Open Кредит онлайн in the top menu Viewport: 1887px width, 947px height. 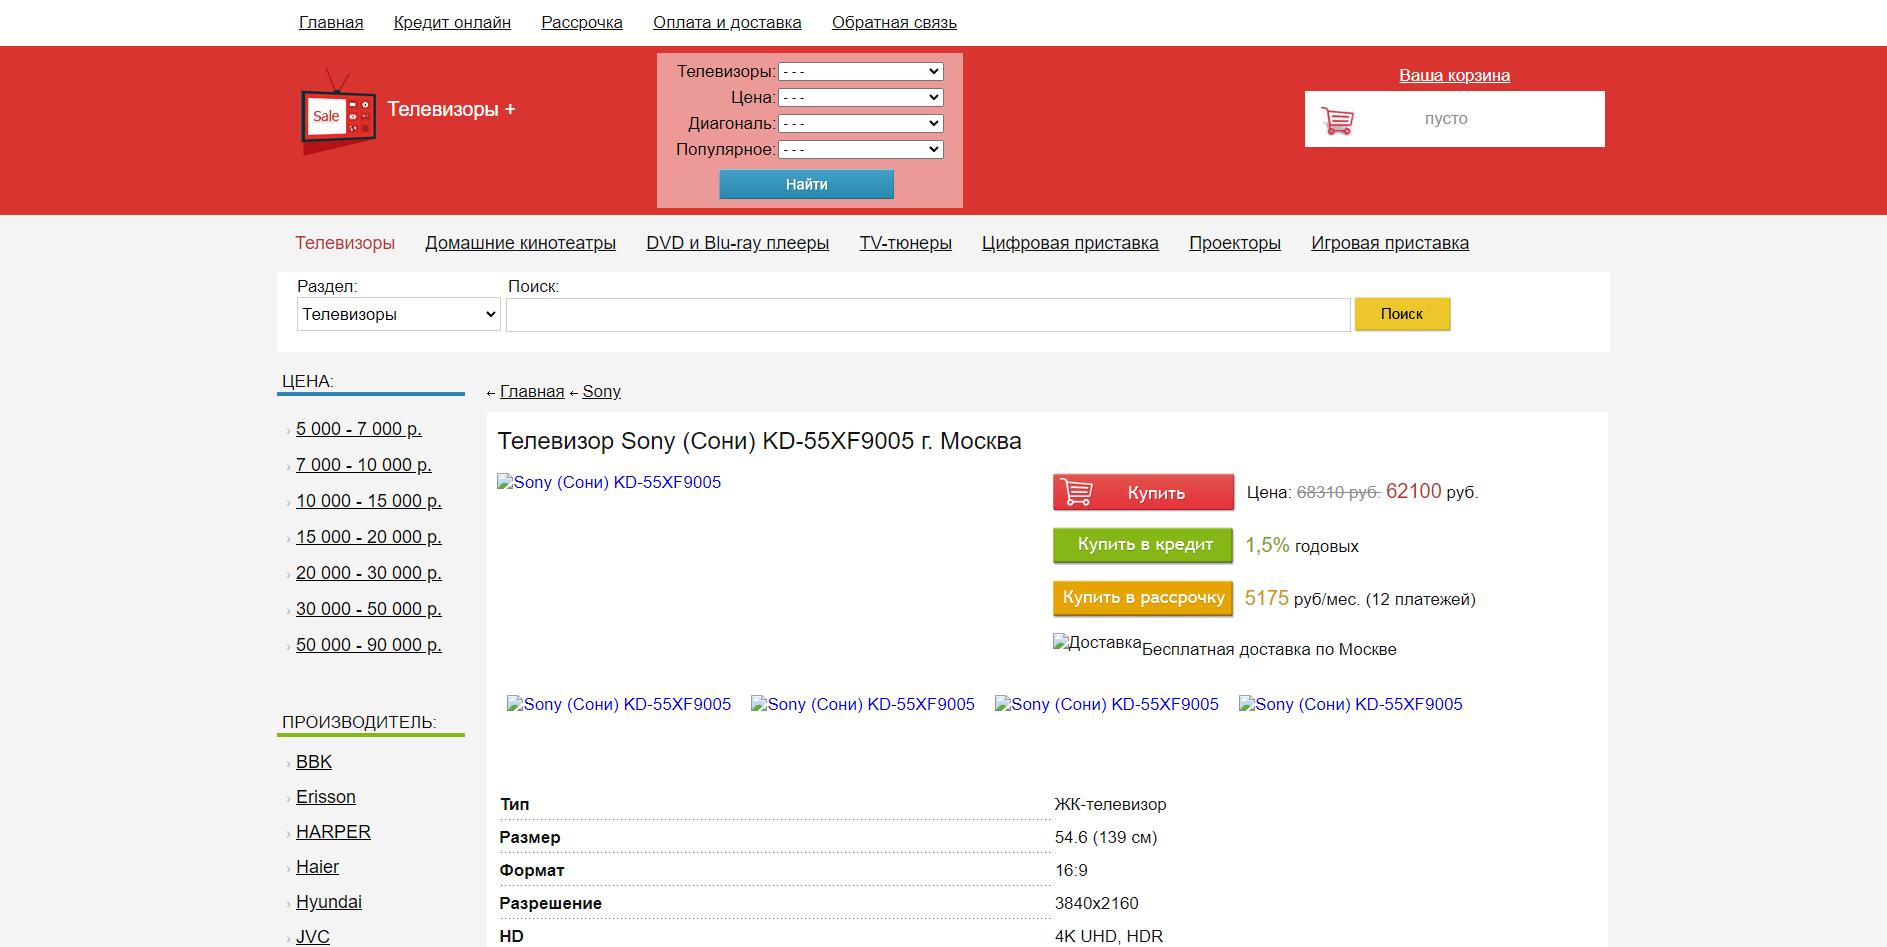click(x=452, y=22)
